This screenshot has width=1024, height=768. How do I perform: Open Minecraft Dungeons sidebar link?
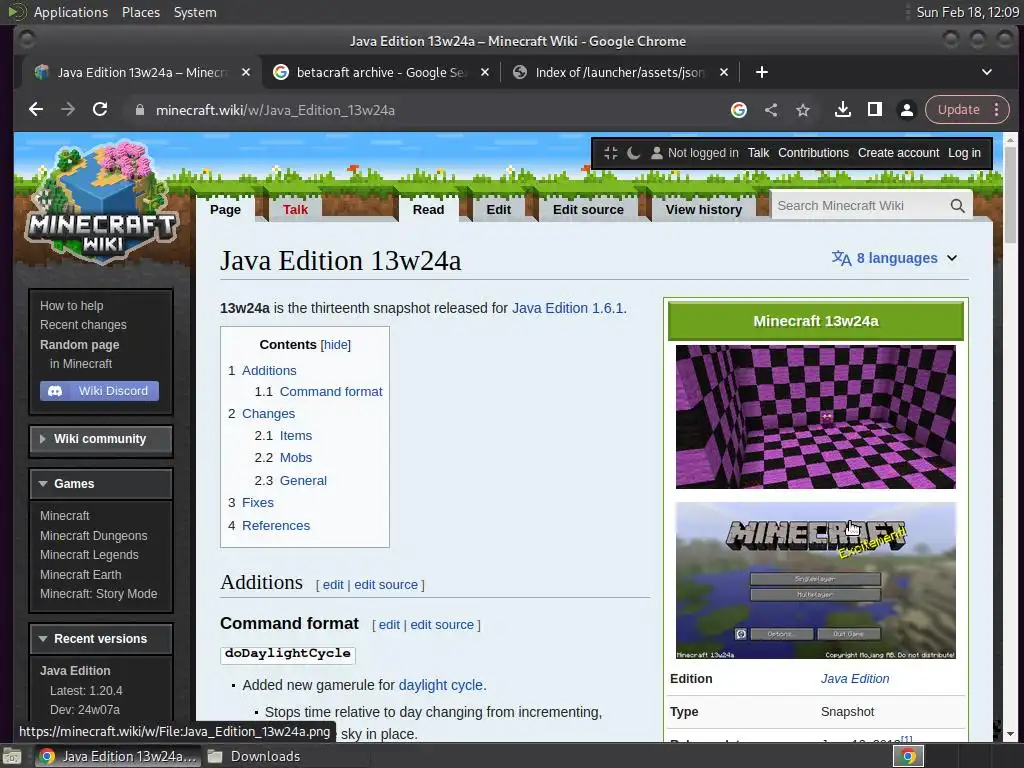[93, 536]
